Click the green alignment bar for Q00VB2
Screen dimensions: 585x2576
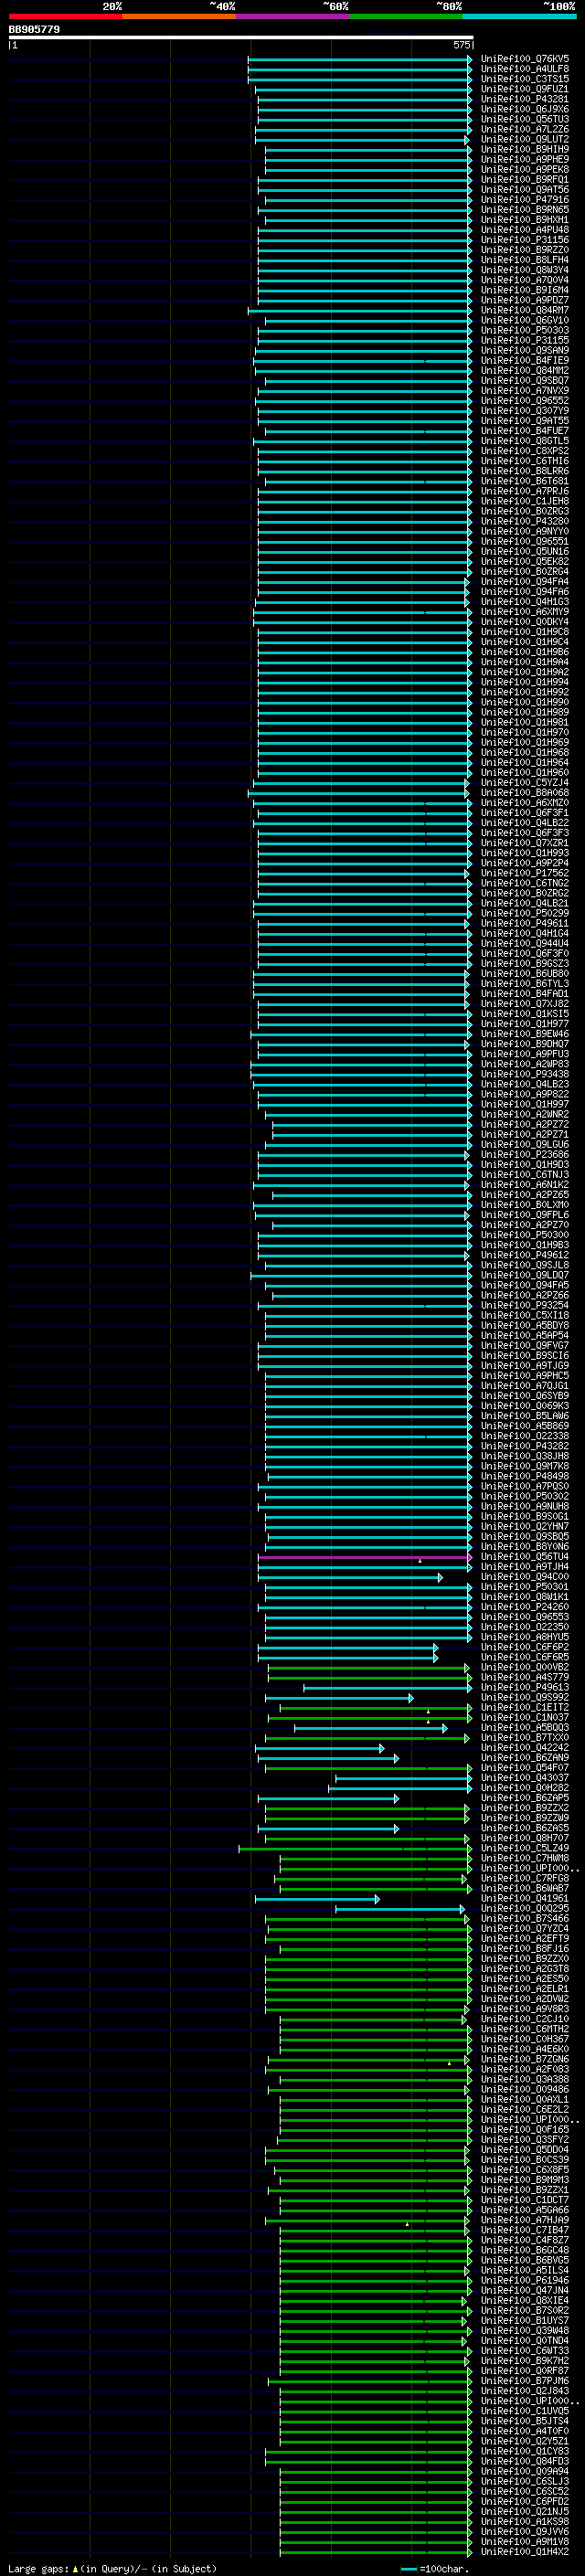click(x=369, y=1668)
